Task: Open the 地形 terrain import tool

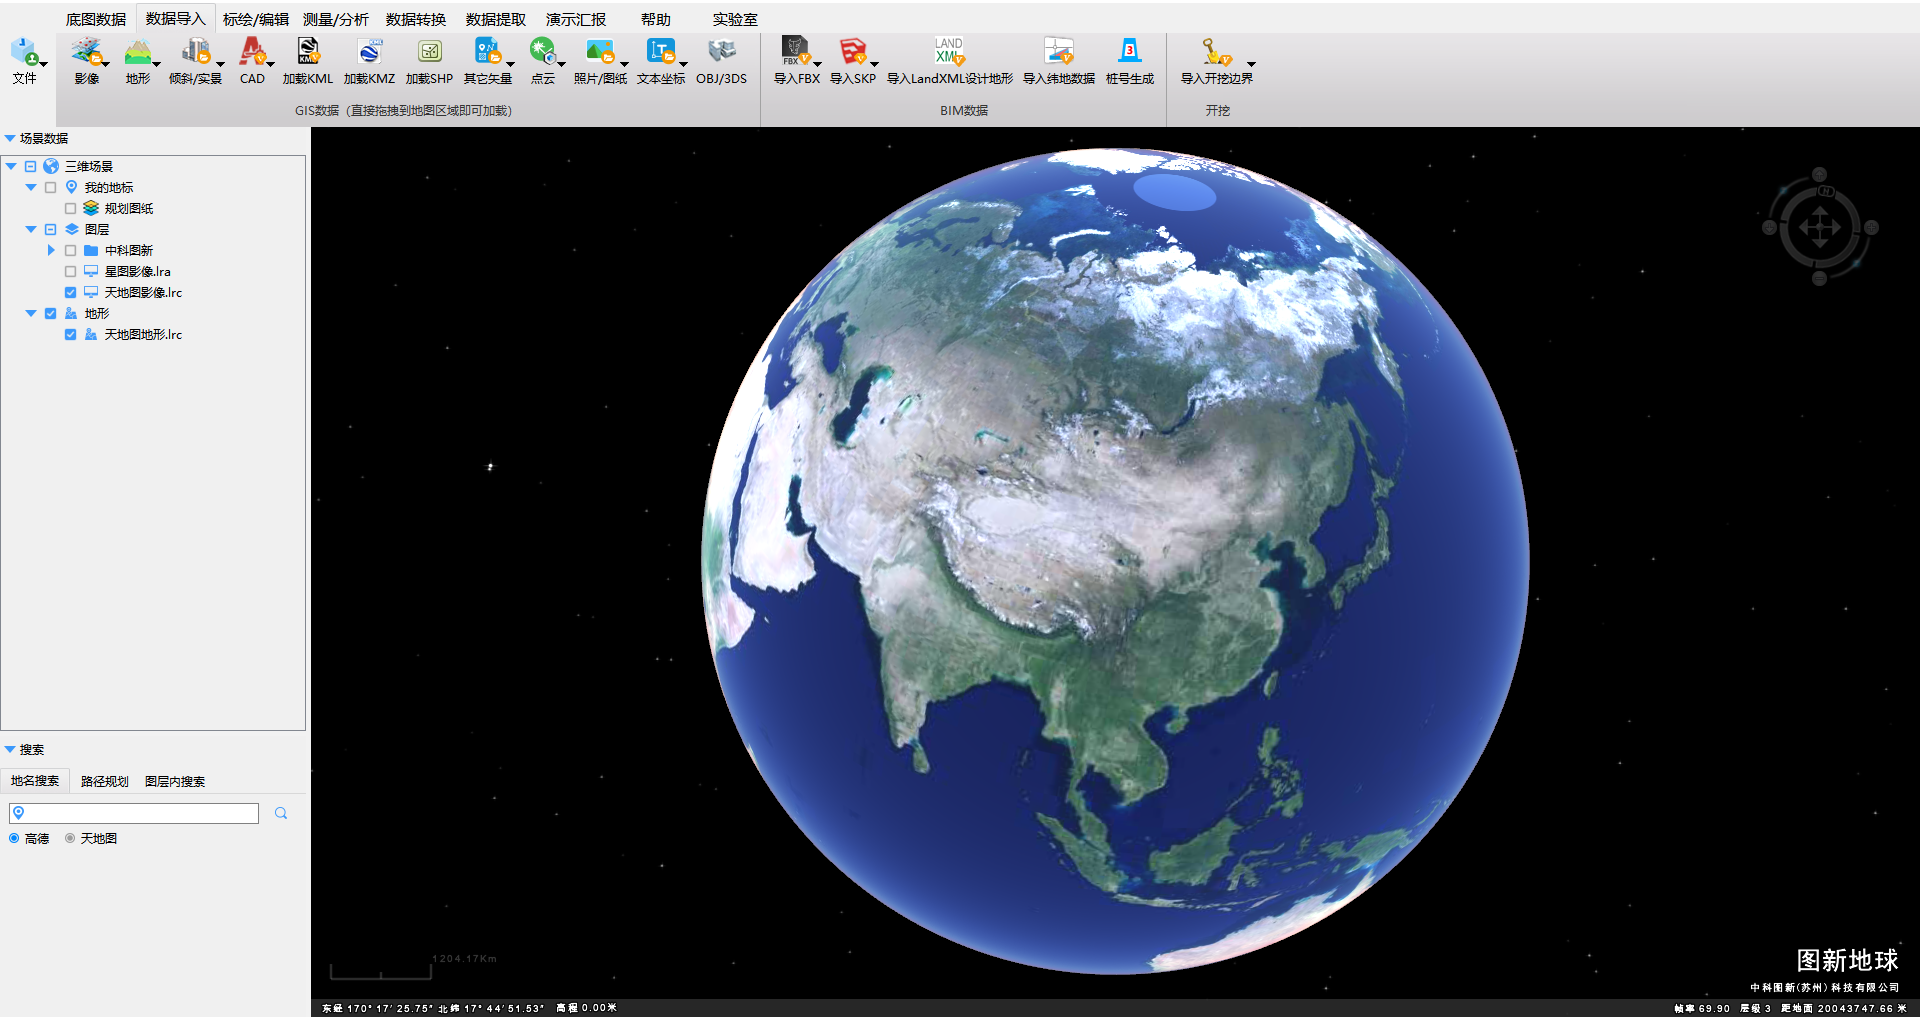Action: pos(138,60)
